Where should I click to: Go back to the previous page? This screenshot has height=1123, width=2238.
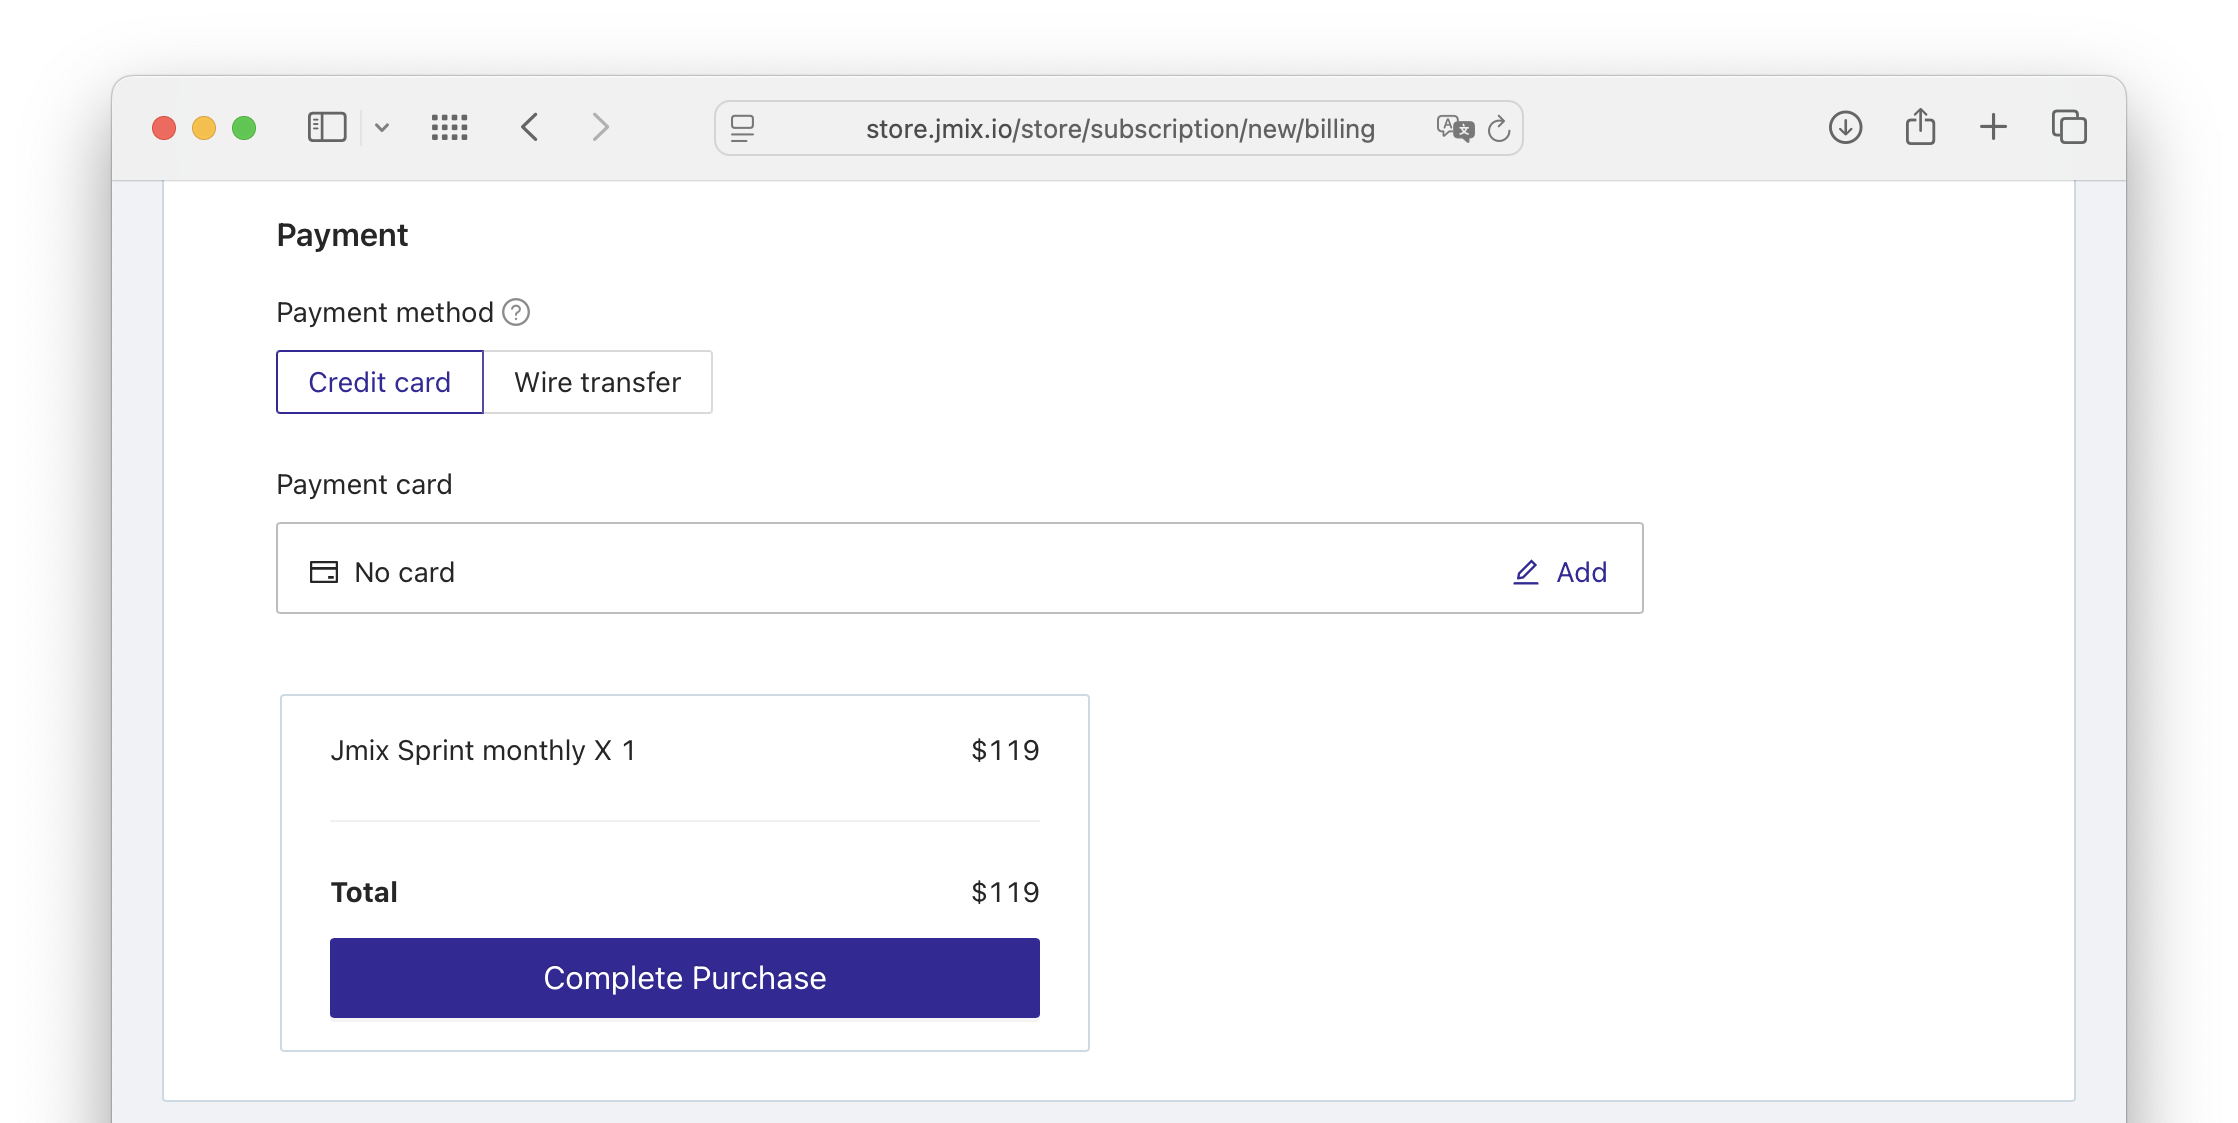click(530, 128)
